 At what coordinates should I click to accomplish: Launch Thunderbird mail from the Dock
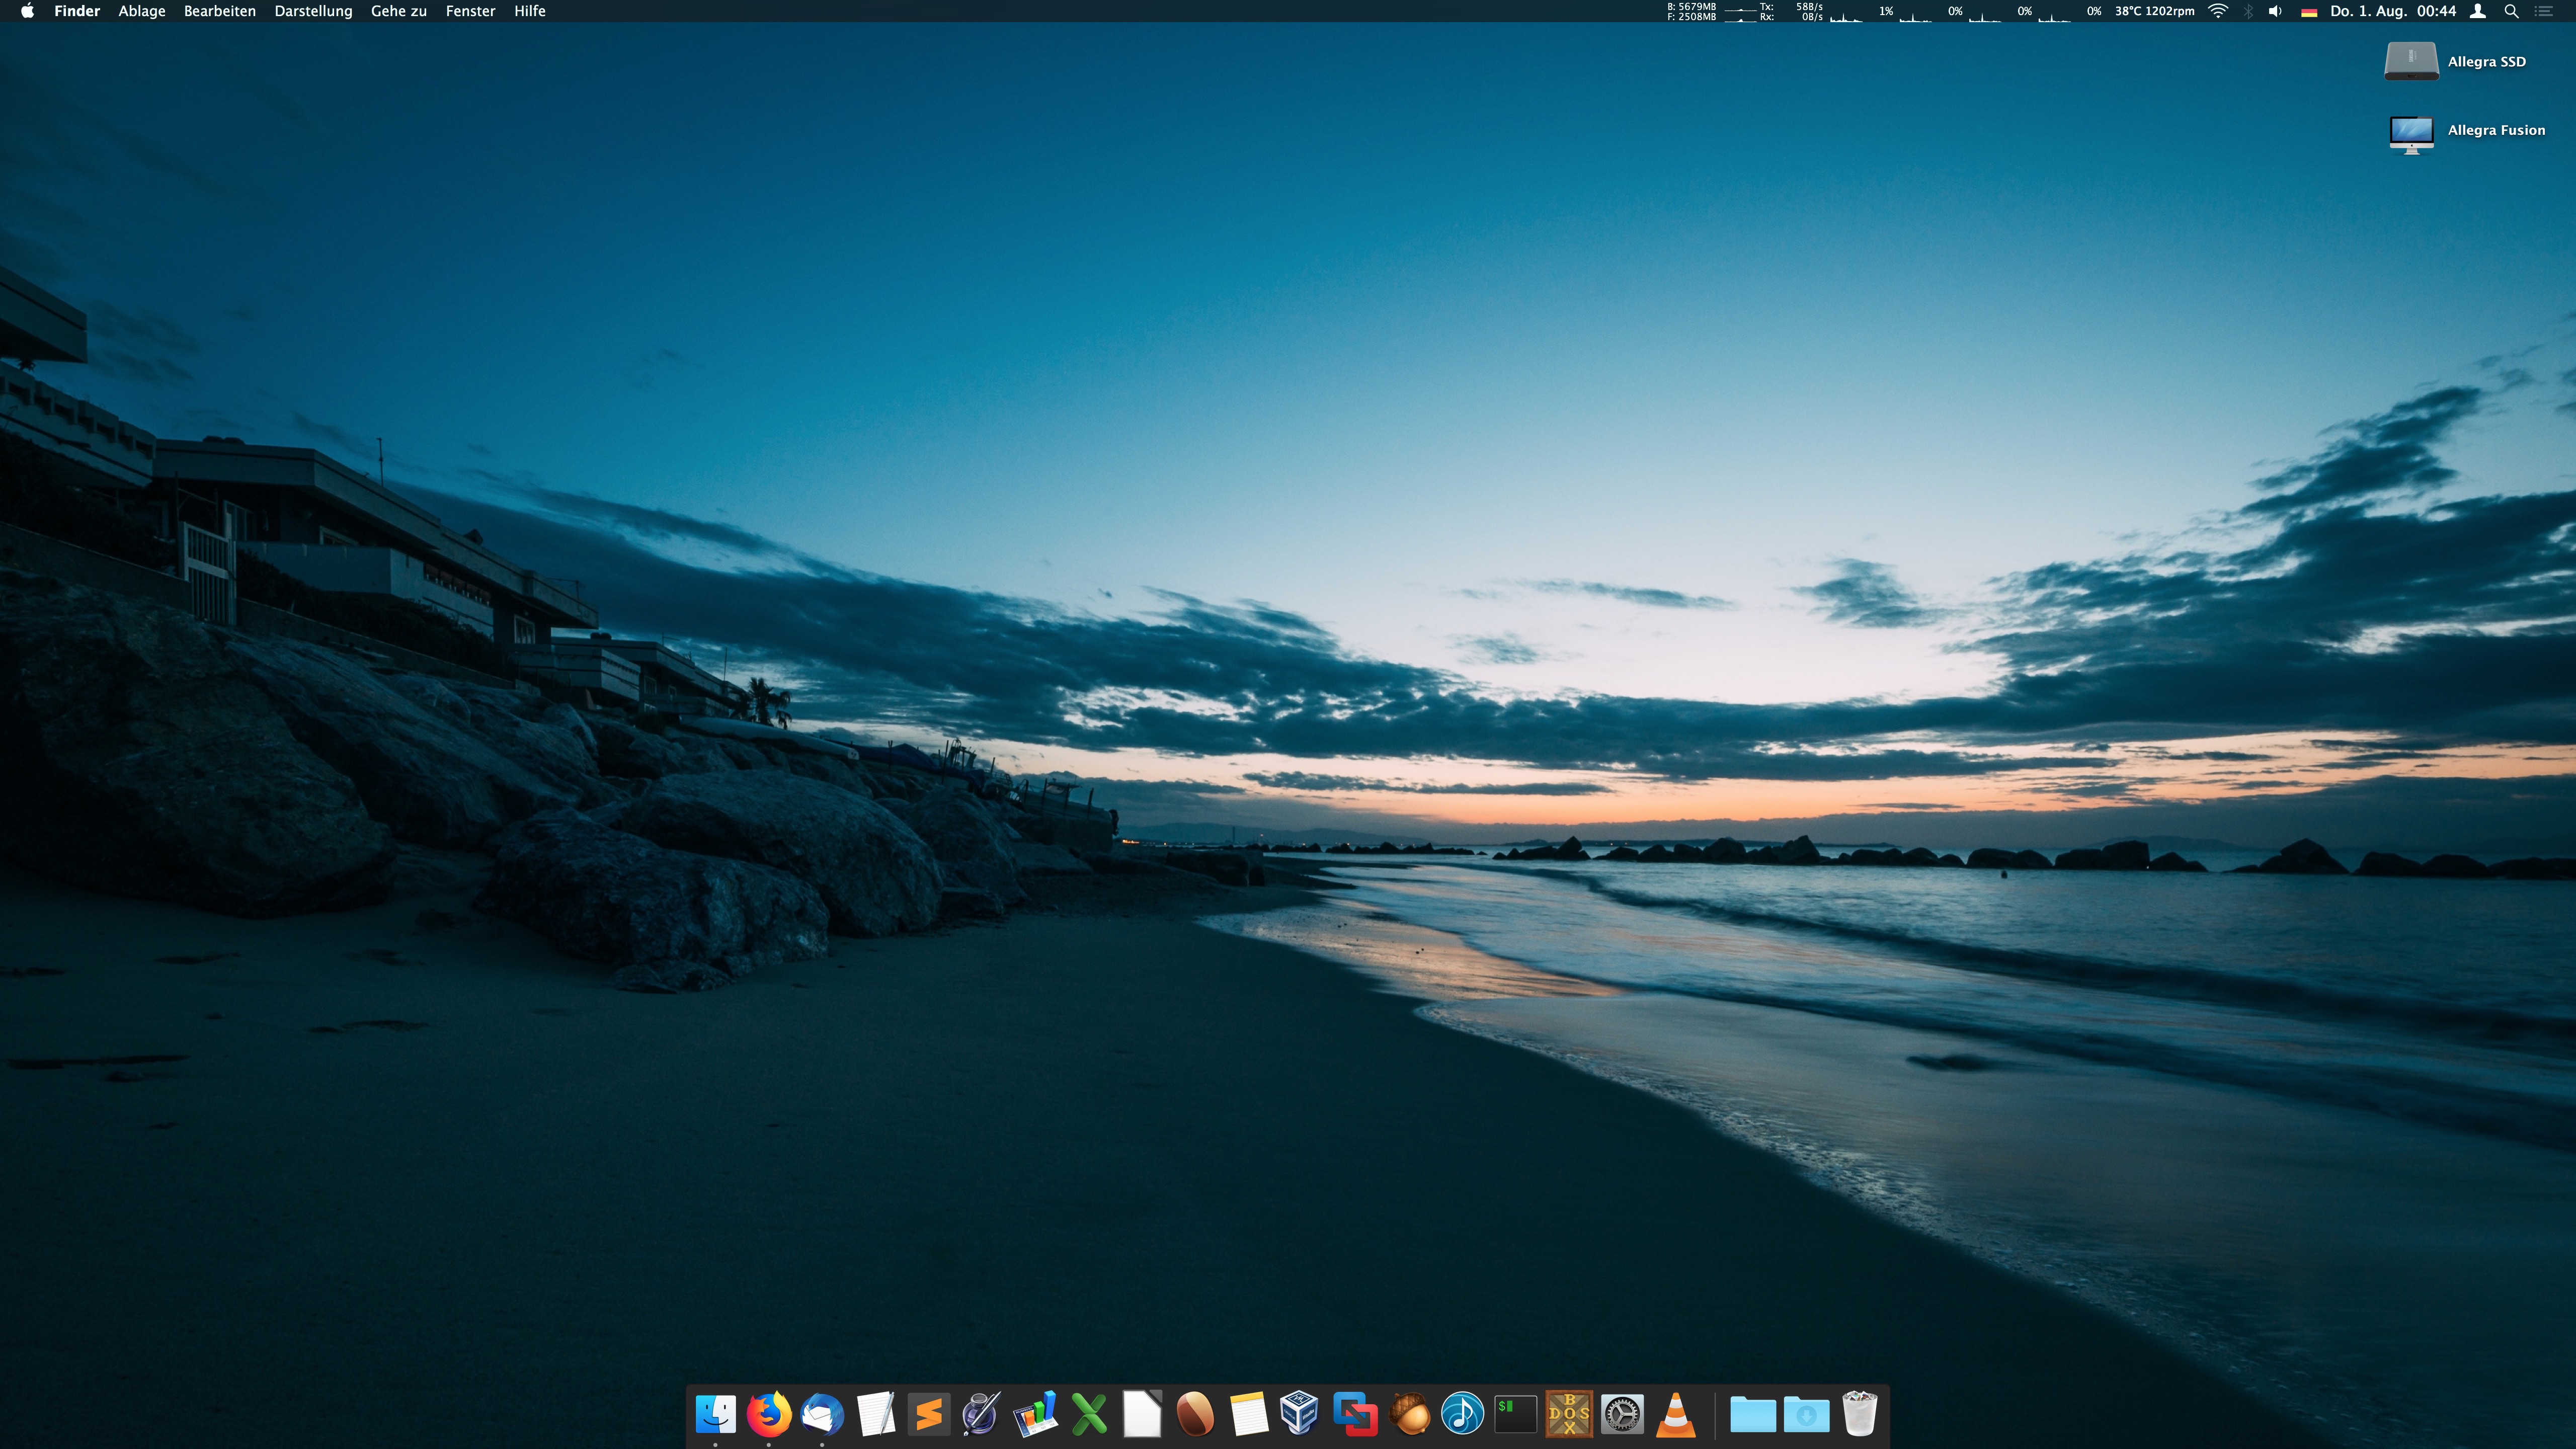pyautogui.click(x=822, y=1414)
